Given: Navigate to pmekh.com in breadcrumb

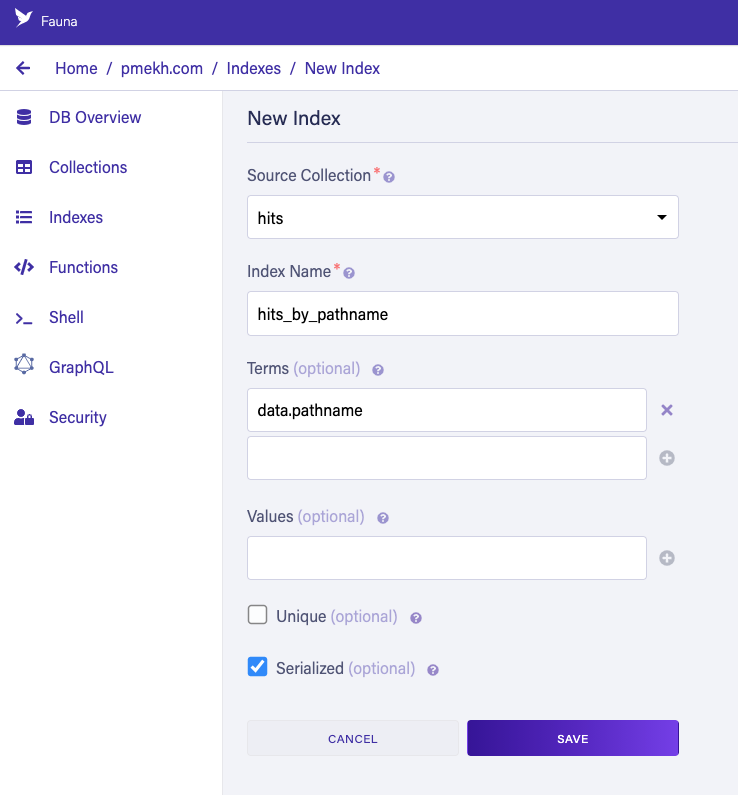Looking at the screenshot, I should (x=162, y=68).
